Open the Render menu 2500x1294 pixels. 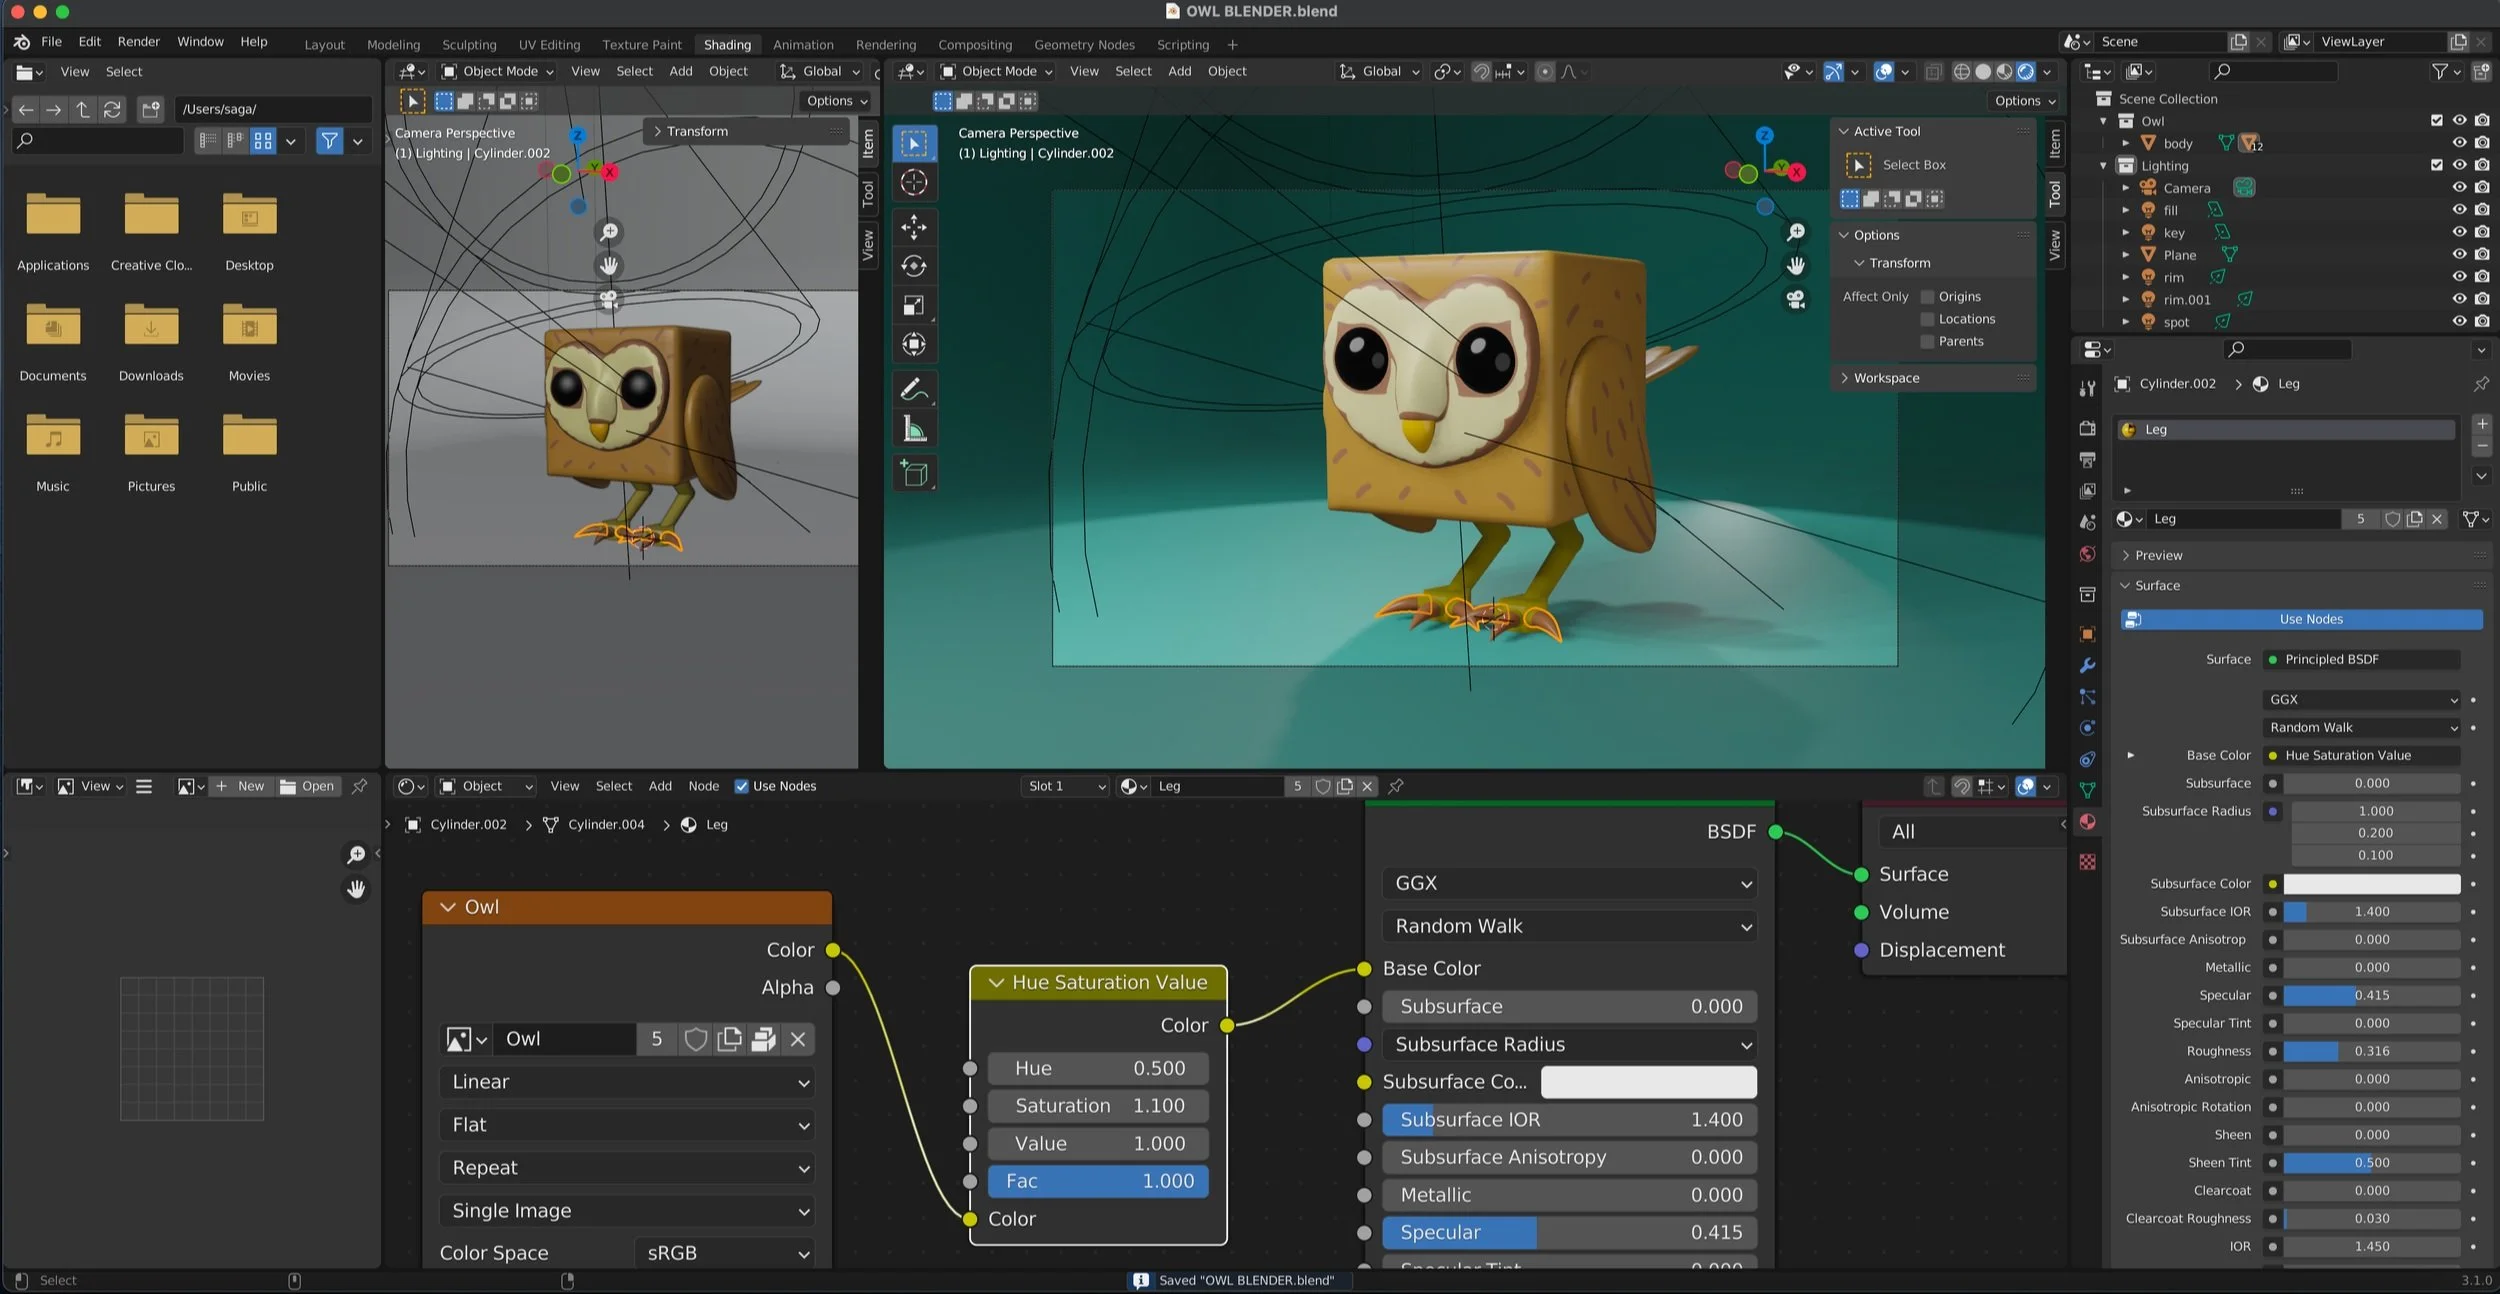click(138, 42)
